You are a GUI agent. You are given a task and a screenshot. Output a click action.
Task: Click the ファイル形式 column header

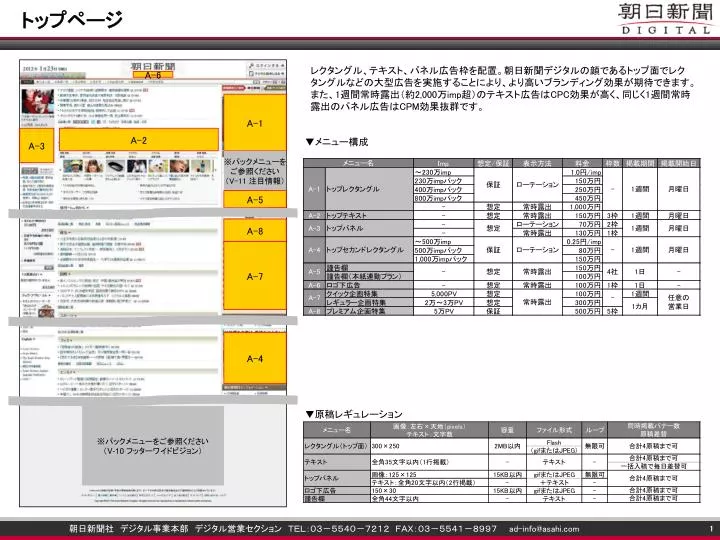pyautogui.click(x=554, y=430)
